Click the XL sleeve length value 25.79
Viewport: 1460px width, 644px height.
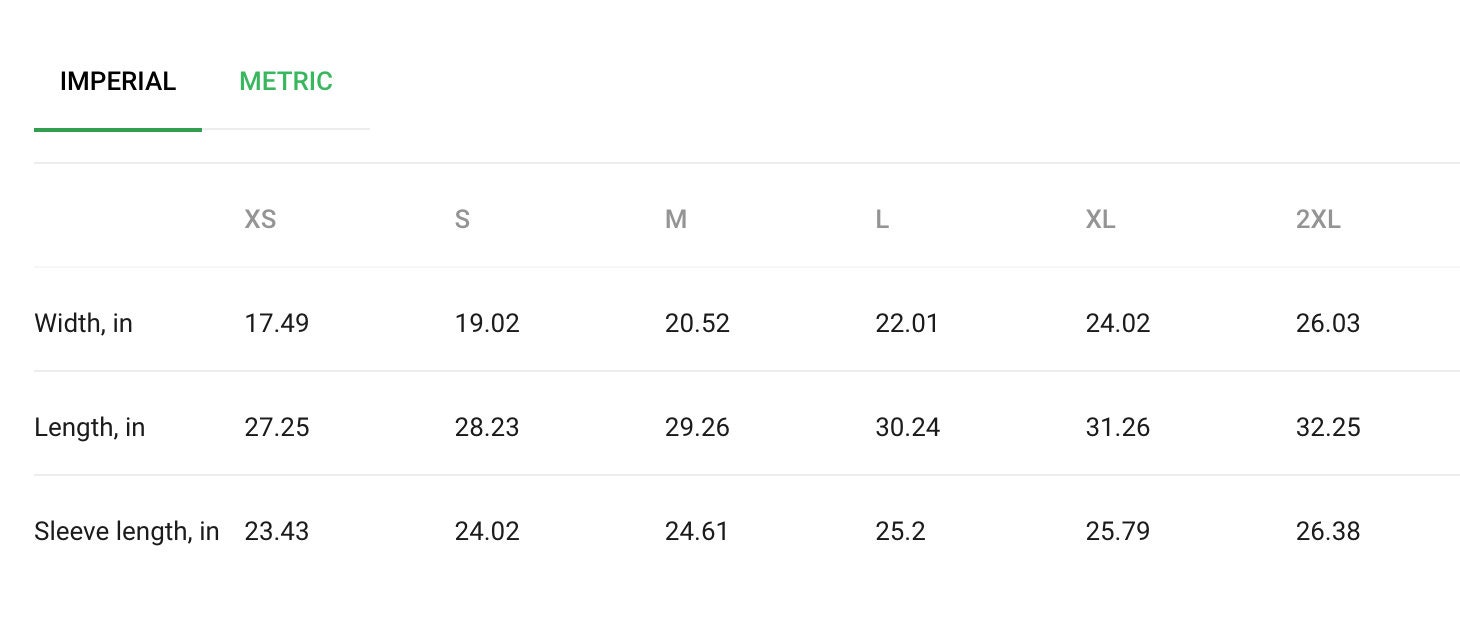click(1118, 531)
